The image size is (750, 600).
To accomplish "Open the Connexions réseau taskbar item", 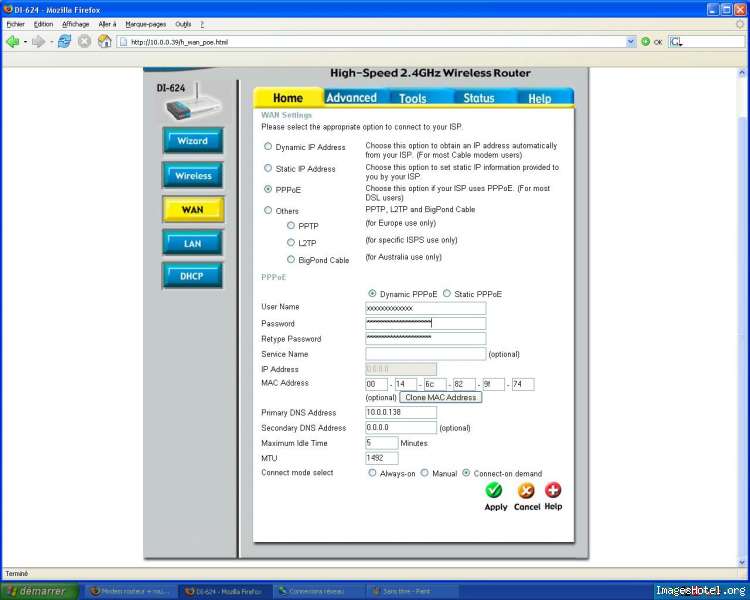I will (318, 591).
